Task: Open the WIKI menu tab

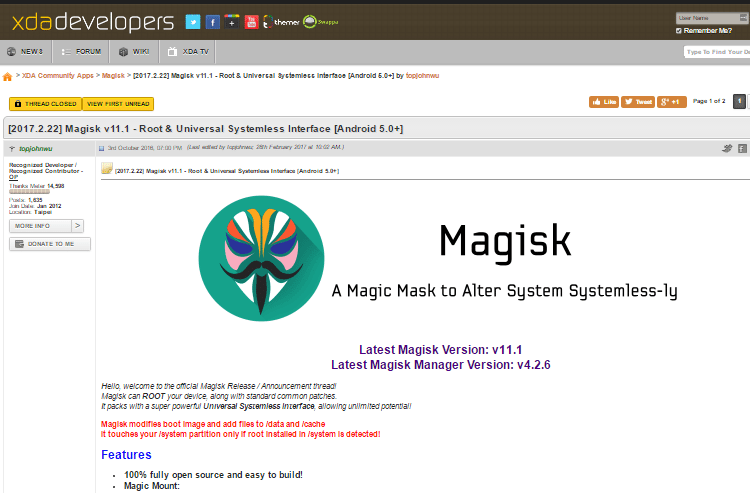Action: point(134,52)
